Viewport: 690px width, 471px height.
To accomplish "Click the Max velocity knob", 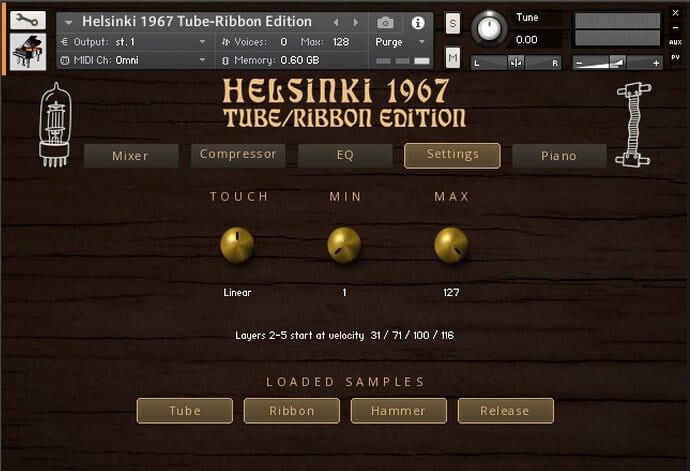I will click(451, 245).
